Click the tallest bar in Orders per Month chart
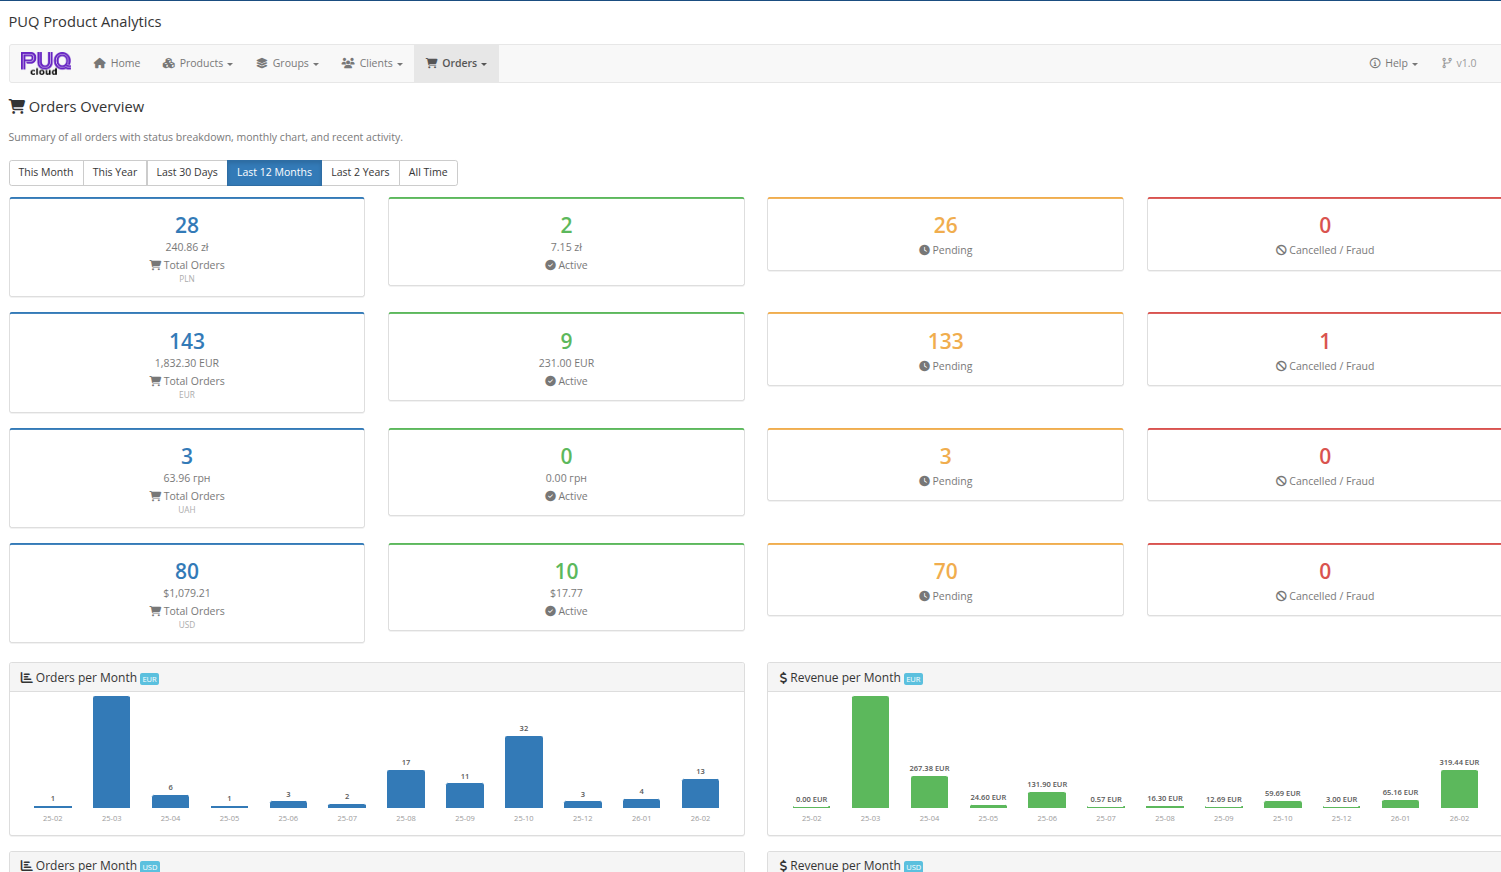This screenshot has height=872, width=1501. (x=111, y=750)
